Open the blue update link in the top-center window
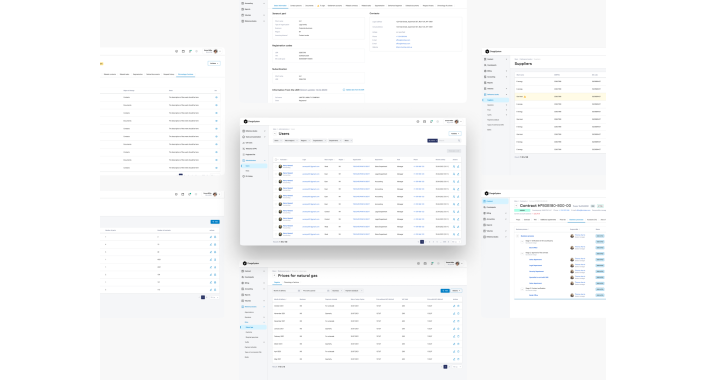The height and width of the screenshot is (380, 707). pos(354,90)
